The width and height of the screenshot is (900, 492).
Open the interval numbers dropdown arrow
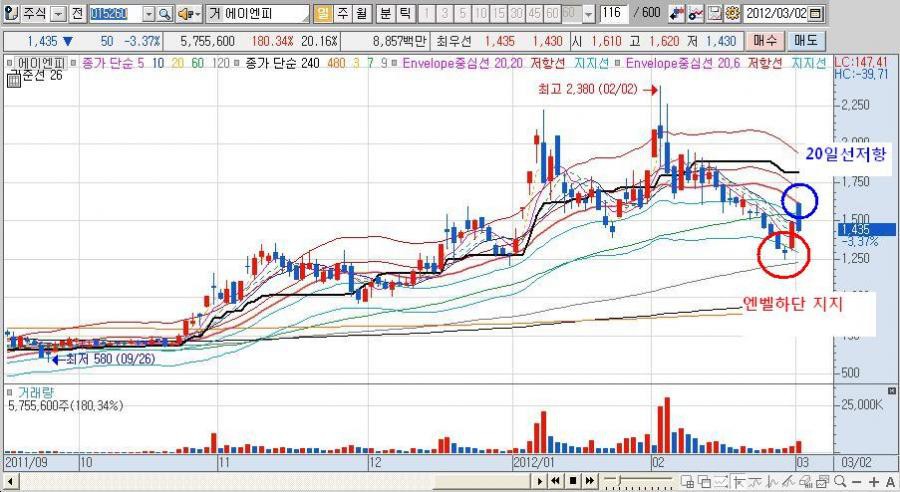pyautogui.click(x=588, y=14)
